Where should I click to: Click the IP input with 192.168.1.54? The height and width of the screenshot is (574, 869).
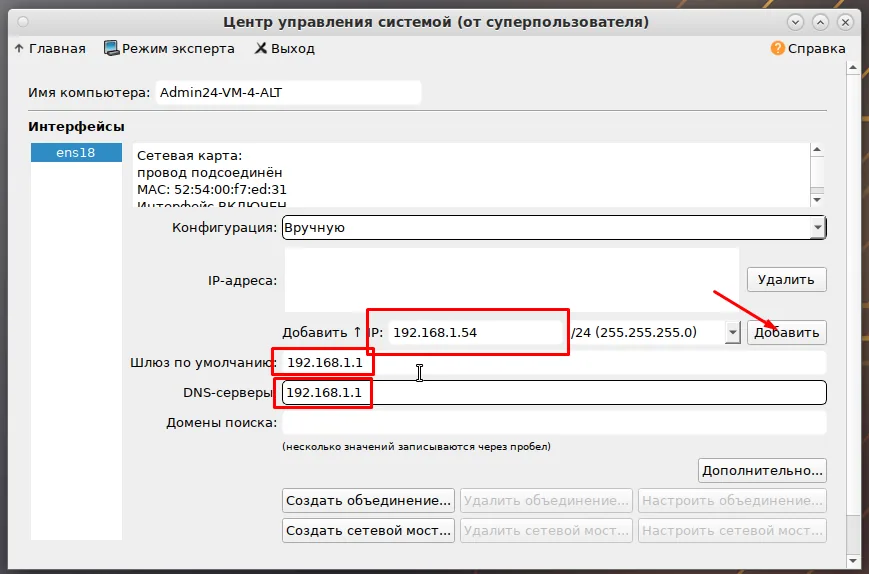[476, 332]
